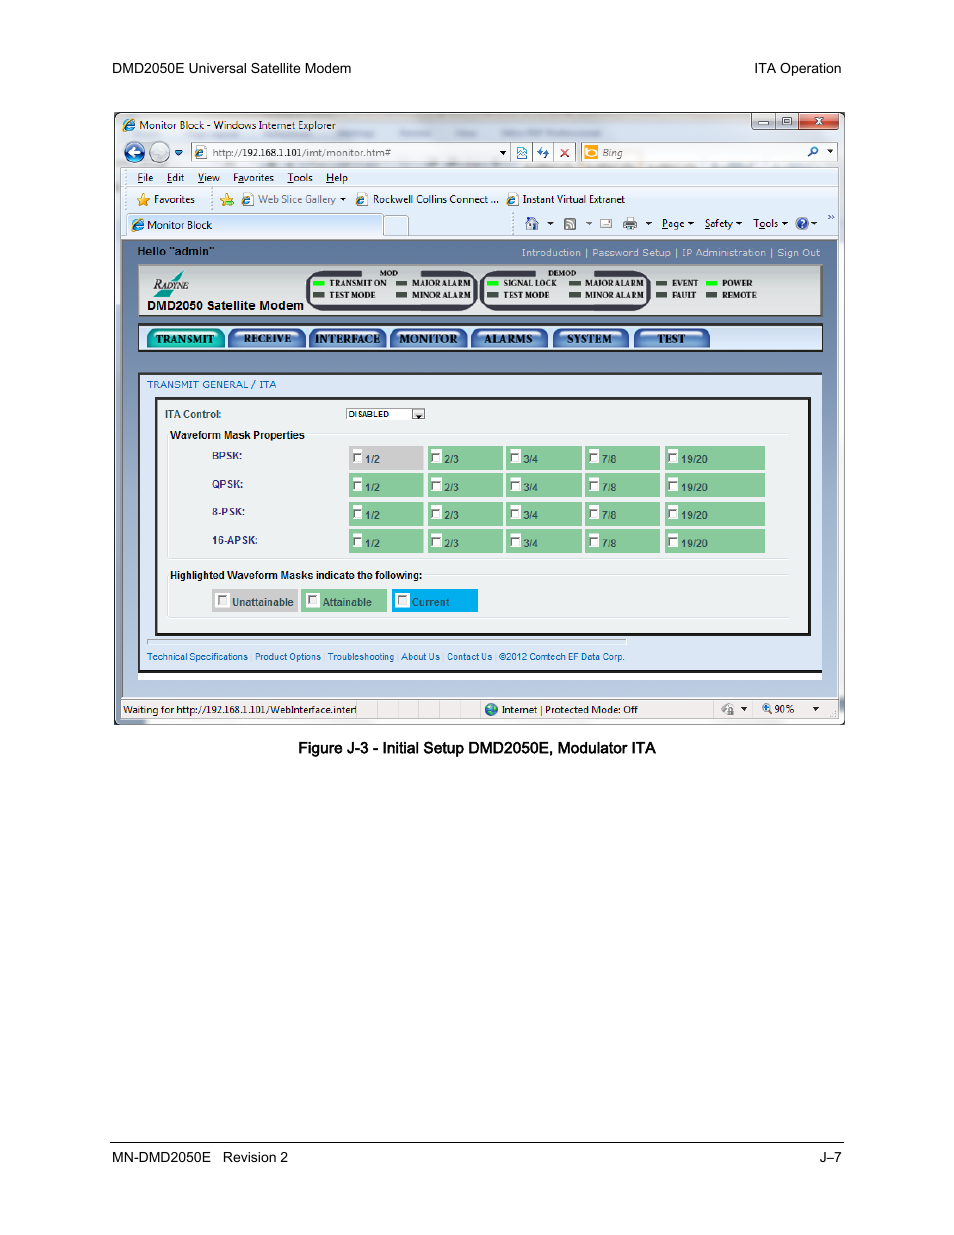954x1235 pixels.
Task: Click the zoom magnifier 90% icon
Action: click(x=767, y=709)
